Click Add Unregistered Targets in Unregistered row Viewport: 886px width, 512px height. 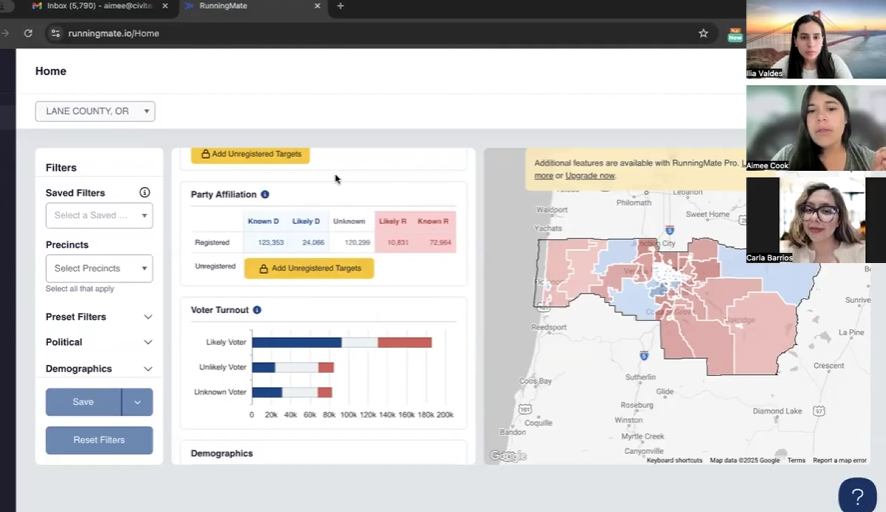(309, 268)
